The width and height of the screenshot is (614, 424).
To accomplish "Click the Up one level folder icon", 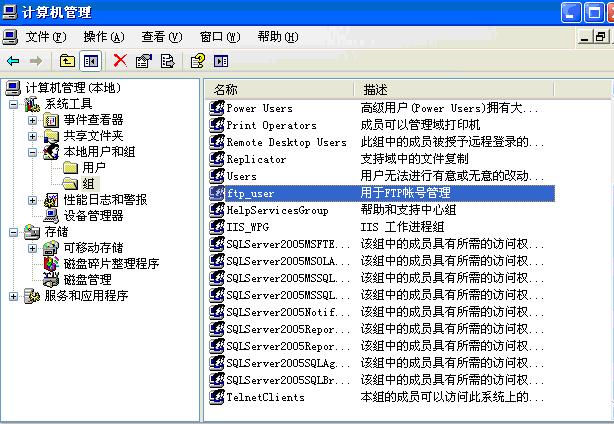I will [x=68, y=60].
